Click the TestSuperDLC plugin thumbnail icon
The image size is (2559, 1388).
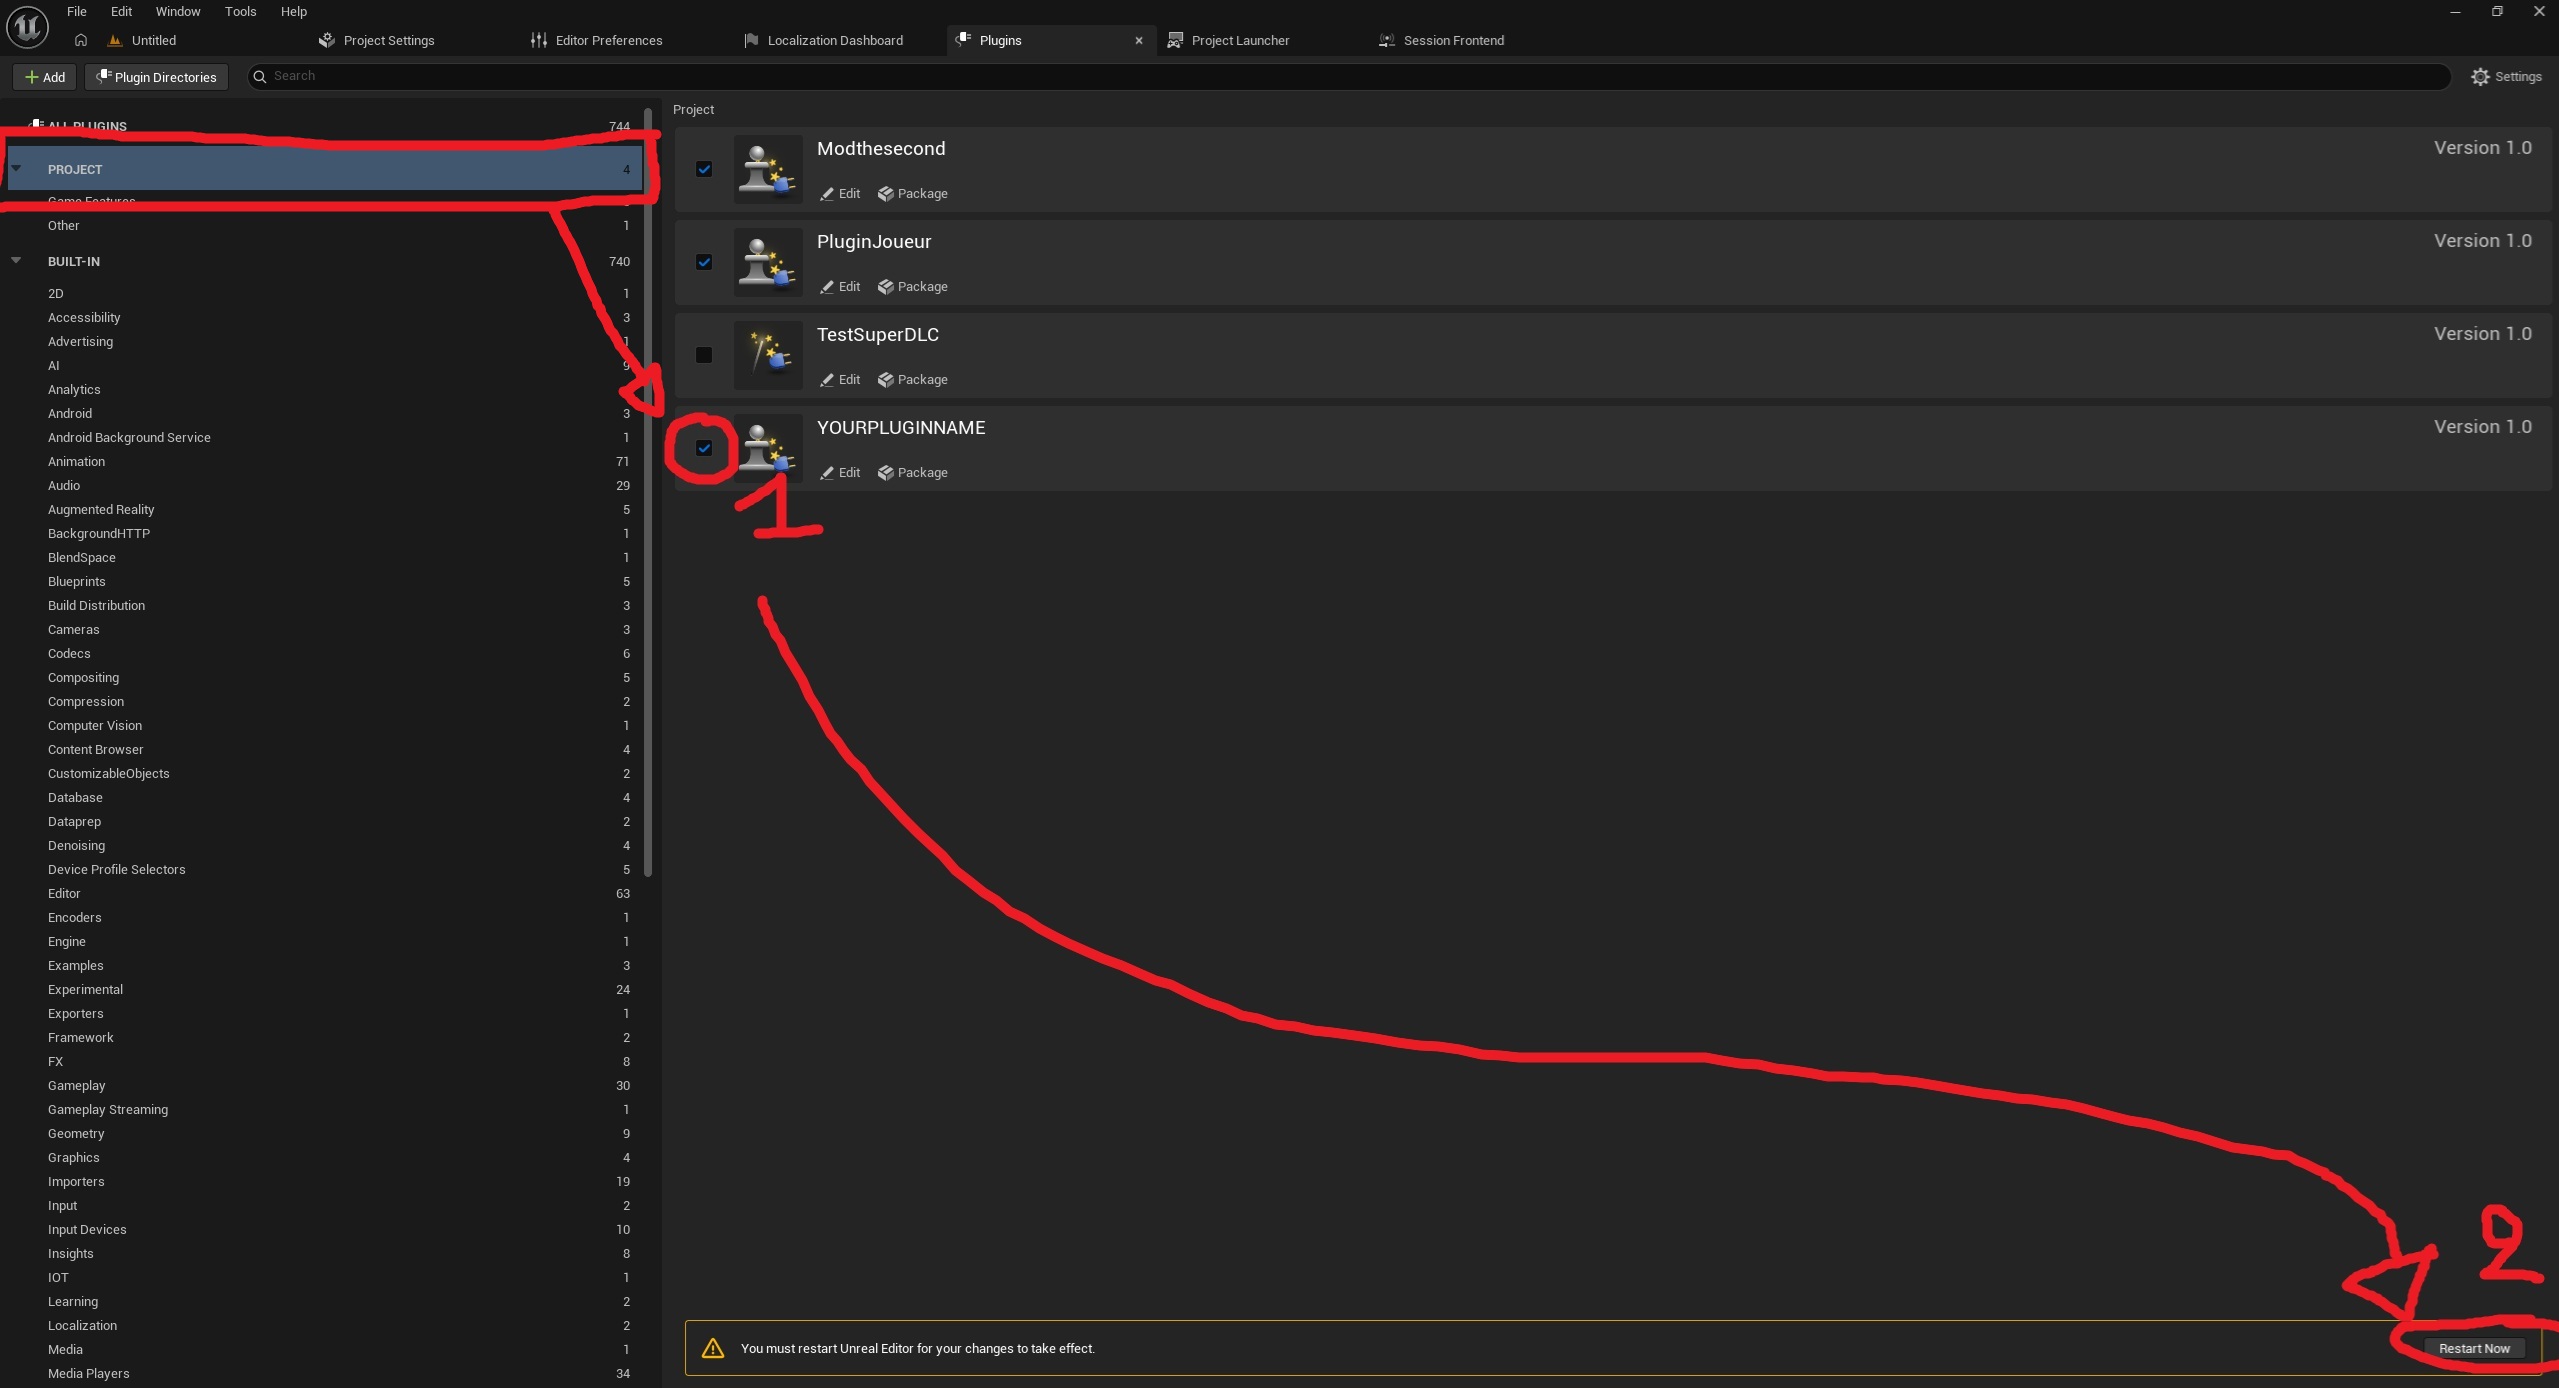[x=768, y=355]
